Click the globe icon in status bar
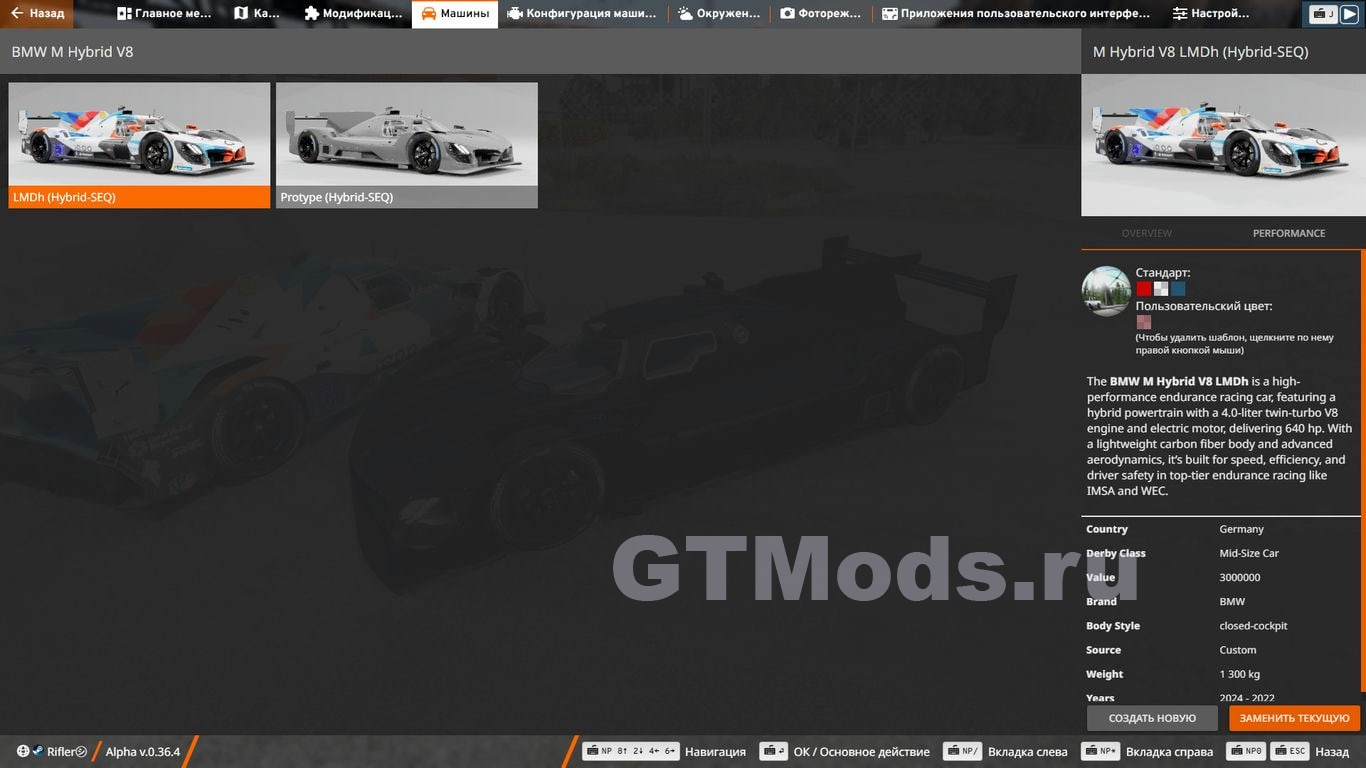 tap(22, 751)
